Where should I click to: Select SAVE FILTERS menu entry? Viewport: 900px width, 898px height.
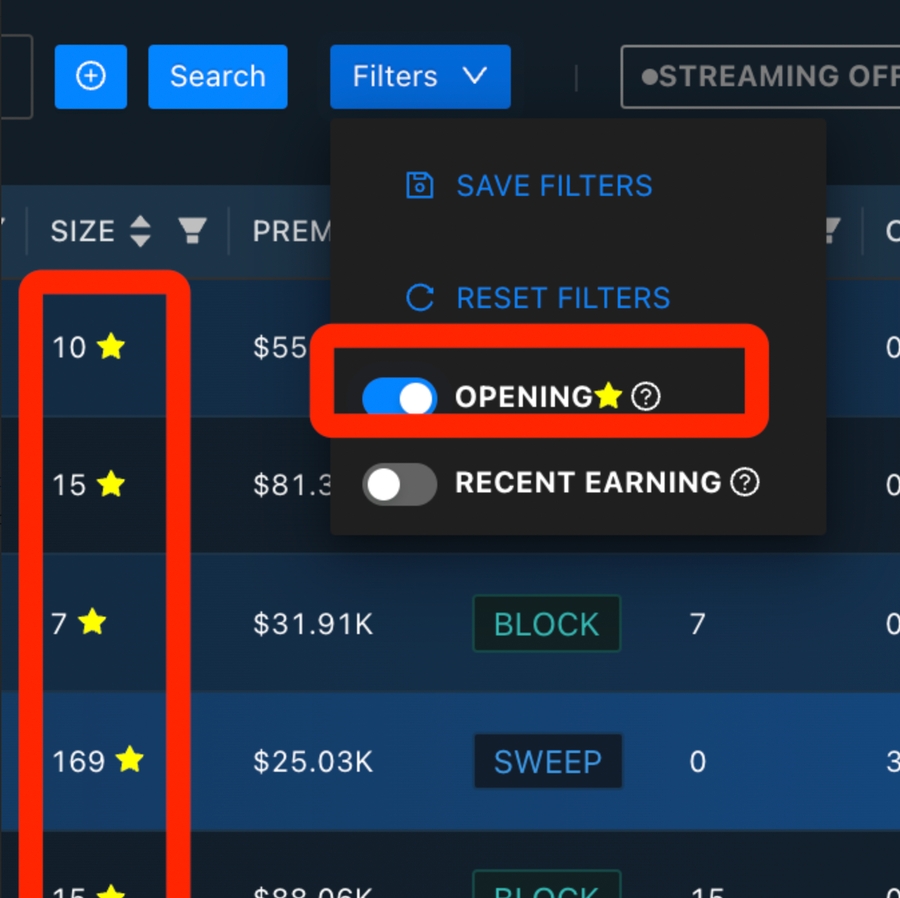point(554,186)
